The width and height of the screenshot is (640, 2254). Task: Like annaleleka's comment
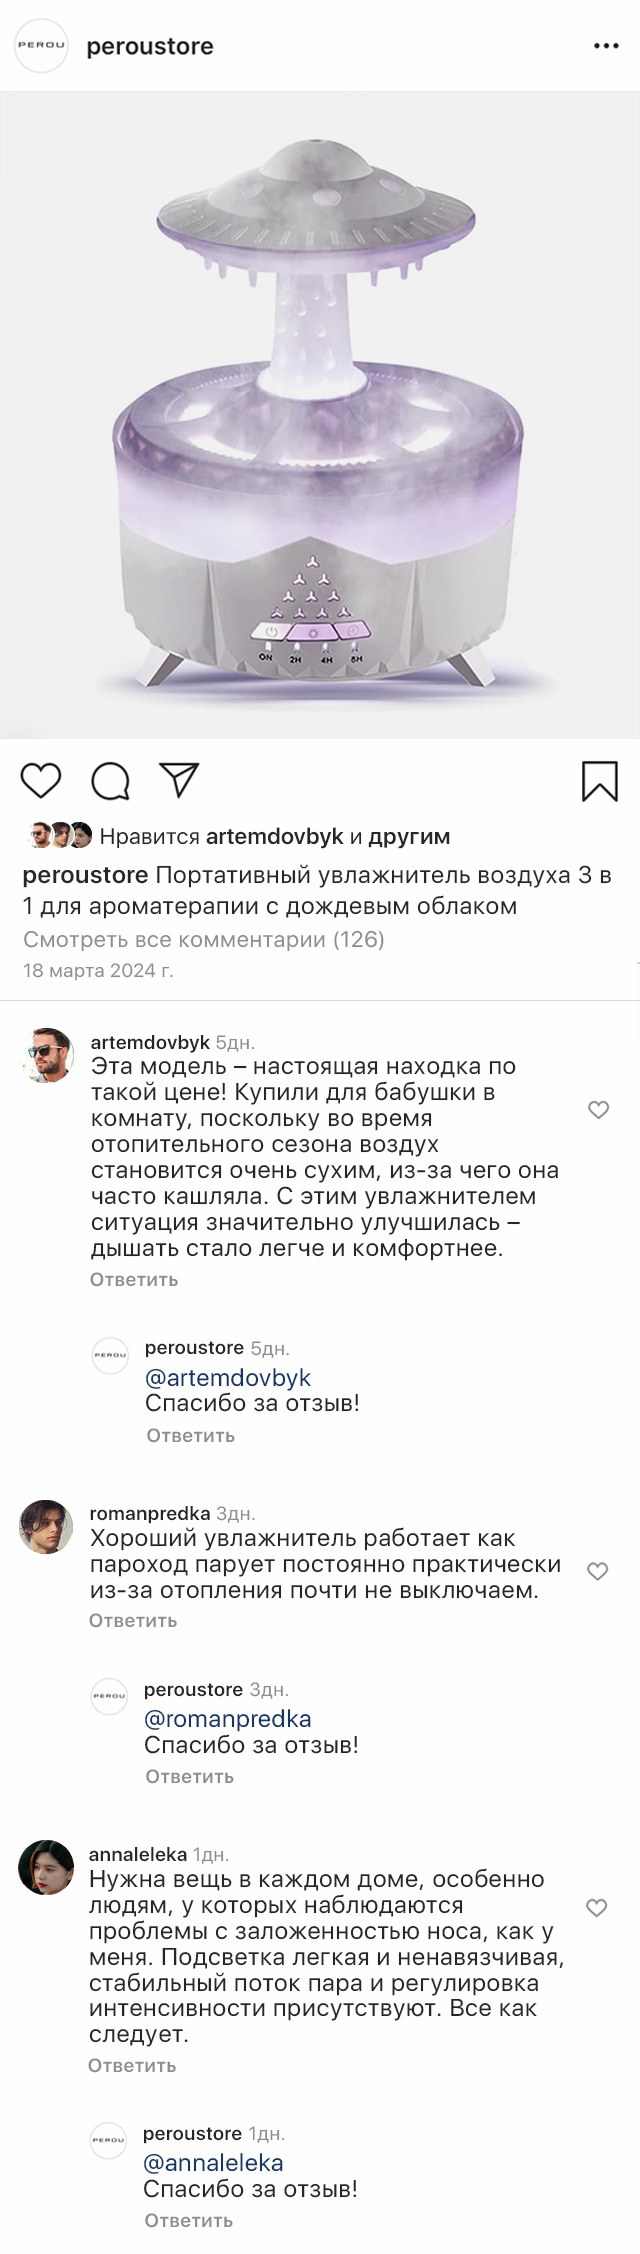coord(596,1907)
